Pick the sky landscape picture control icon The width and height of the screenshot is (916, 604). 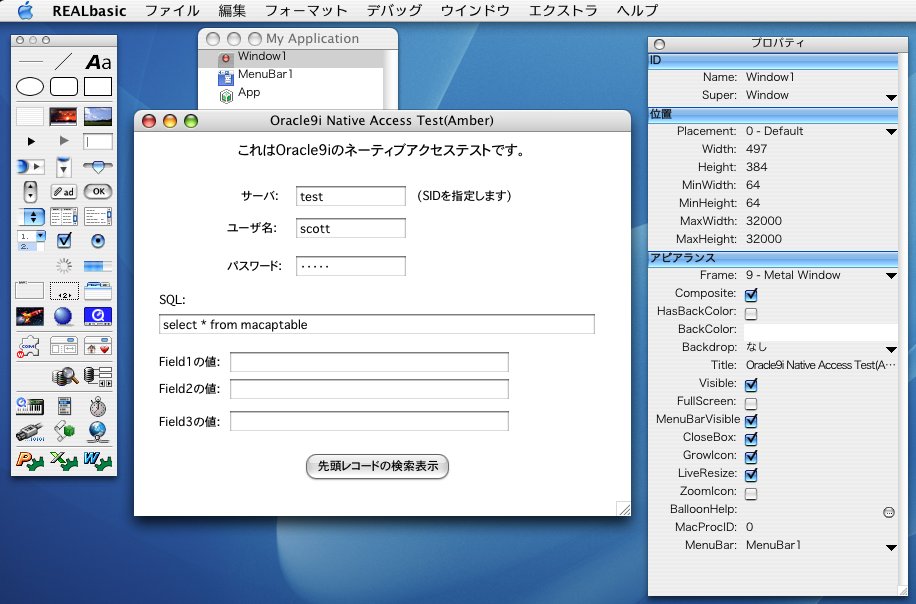[98, 116]
